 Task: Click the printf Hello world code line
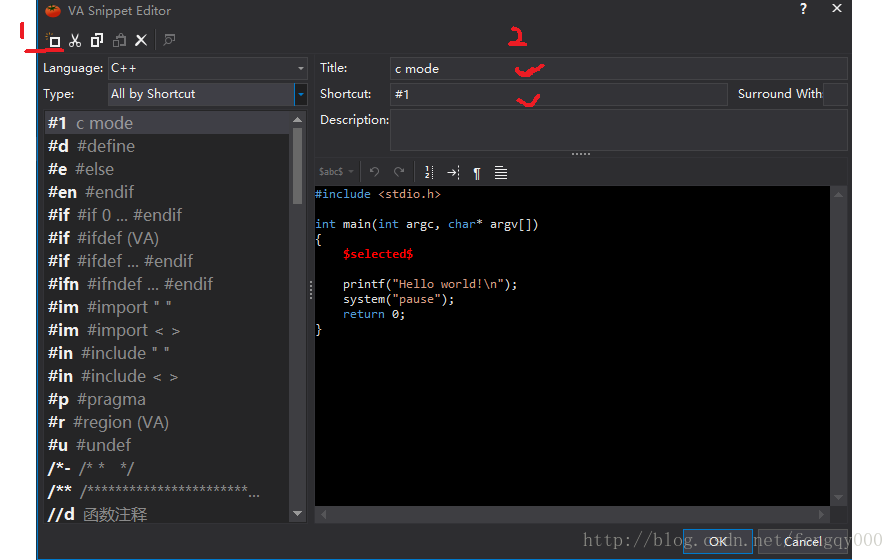(x=430, y=284)
